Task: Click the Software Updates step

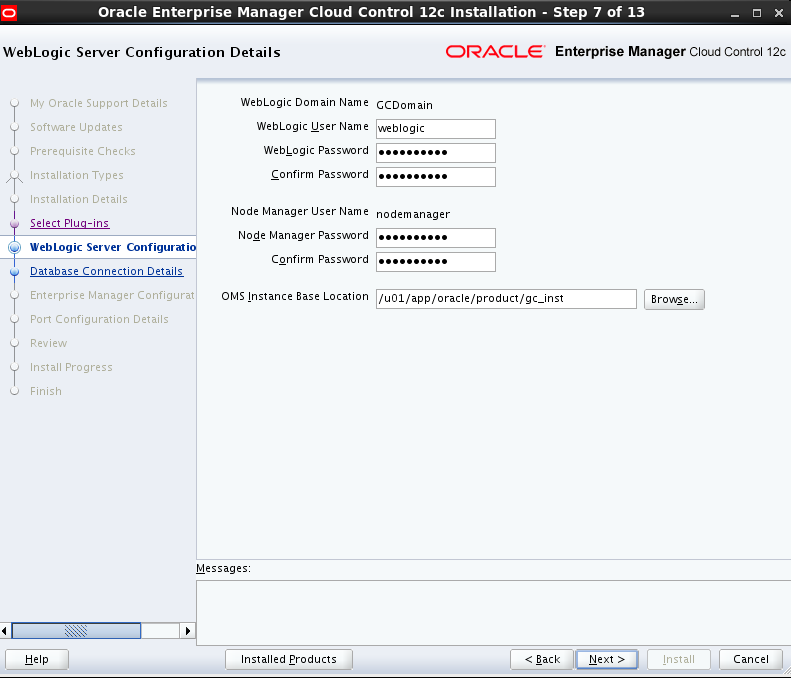Action: [76, 127]
